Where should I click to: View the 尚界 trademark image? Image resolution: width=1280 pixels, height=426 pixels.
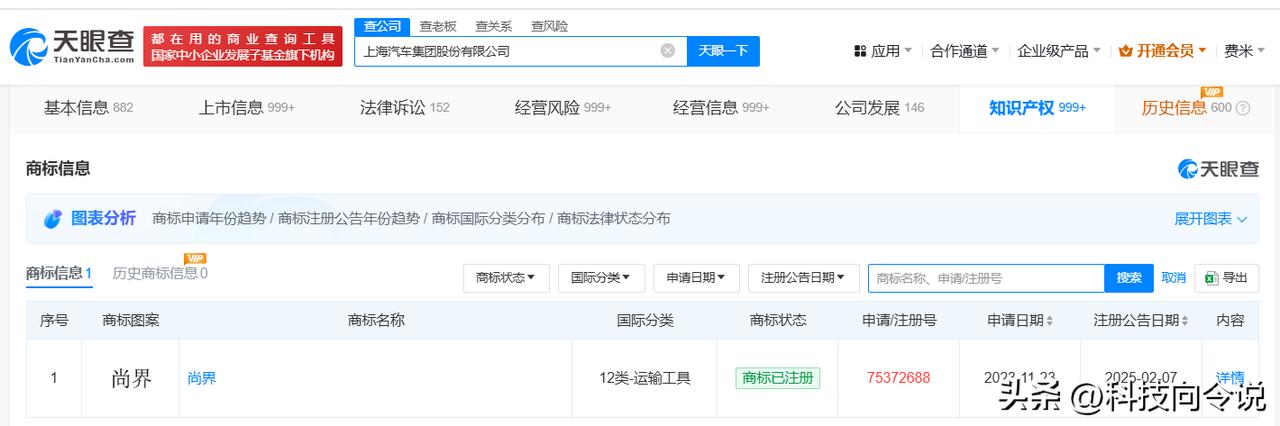(x=131, y=378)
